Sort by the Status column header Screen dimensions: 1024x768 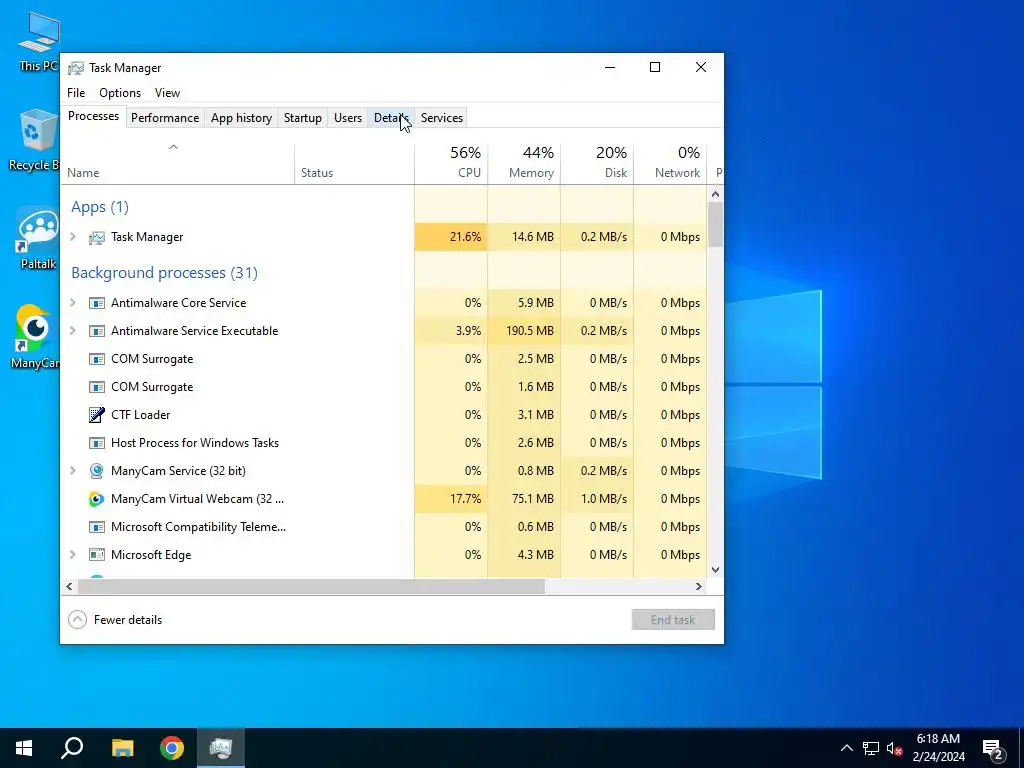[x=355, y=165]
